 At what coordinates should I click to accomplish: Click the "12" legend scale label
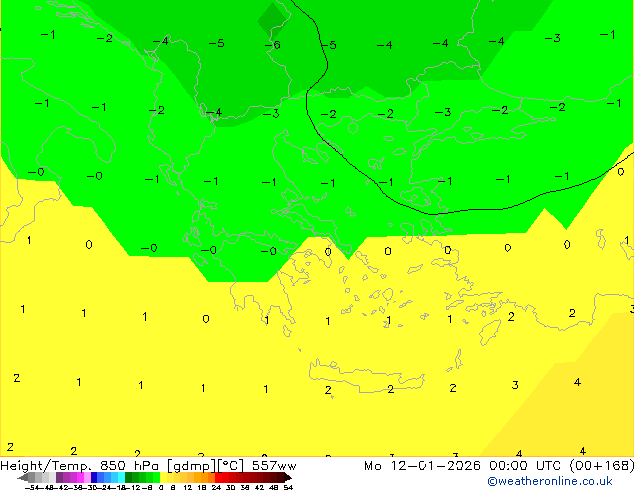(188, 487)
